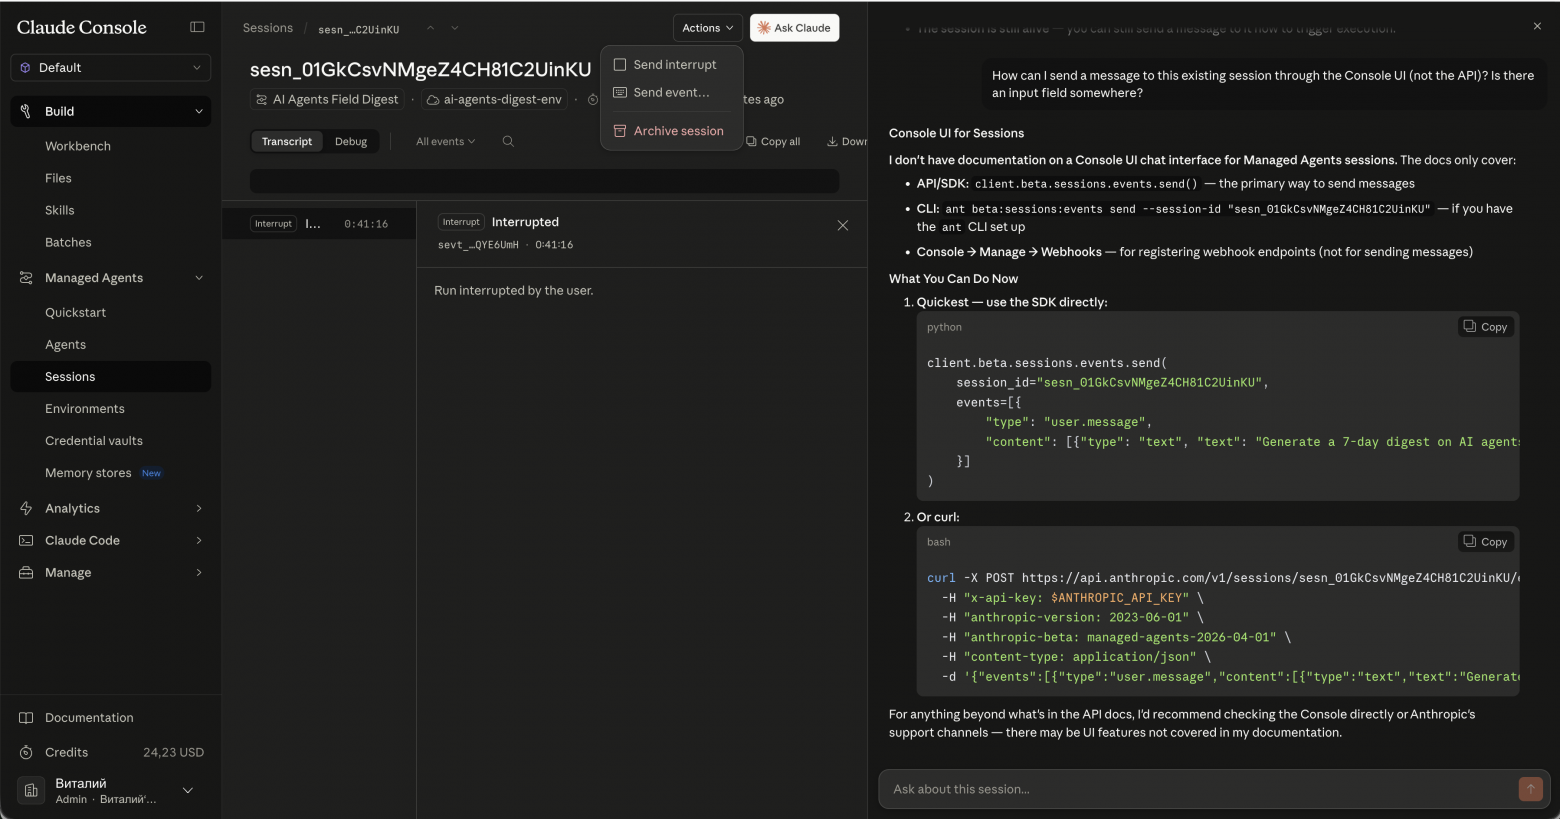Open the Files page

click(58, 178)
